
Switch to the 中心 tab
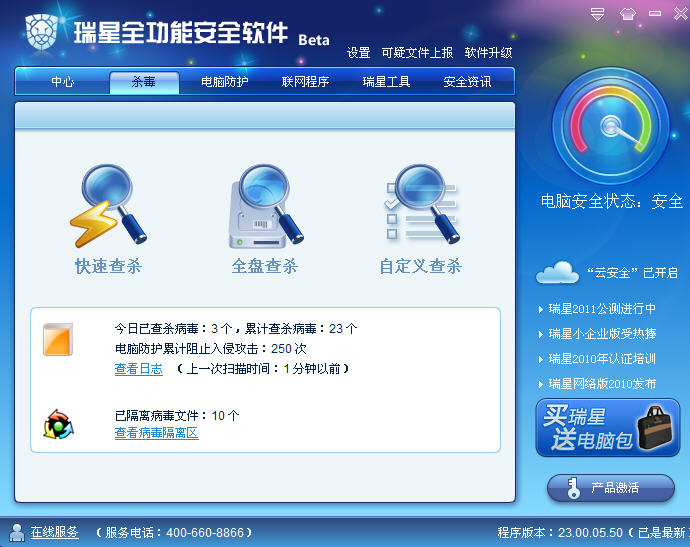click(62, 82)
